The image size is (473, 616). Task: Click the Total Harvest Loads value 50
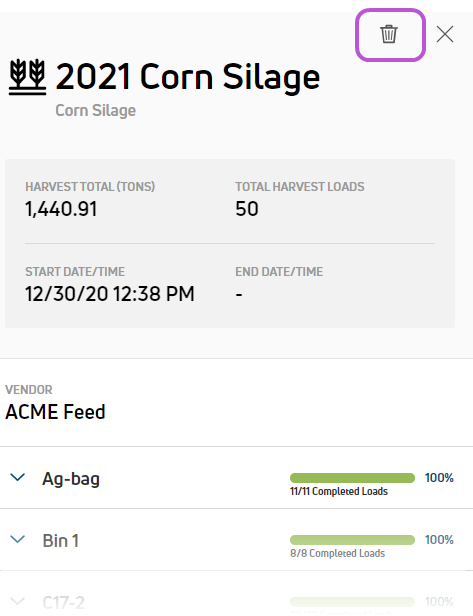click(247, 209)
